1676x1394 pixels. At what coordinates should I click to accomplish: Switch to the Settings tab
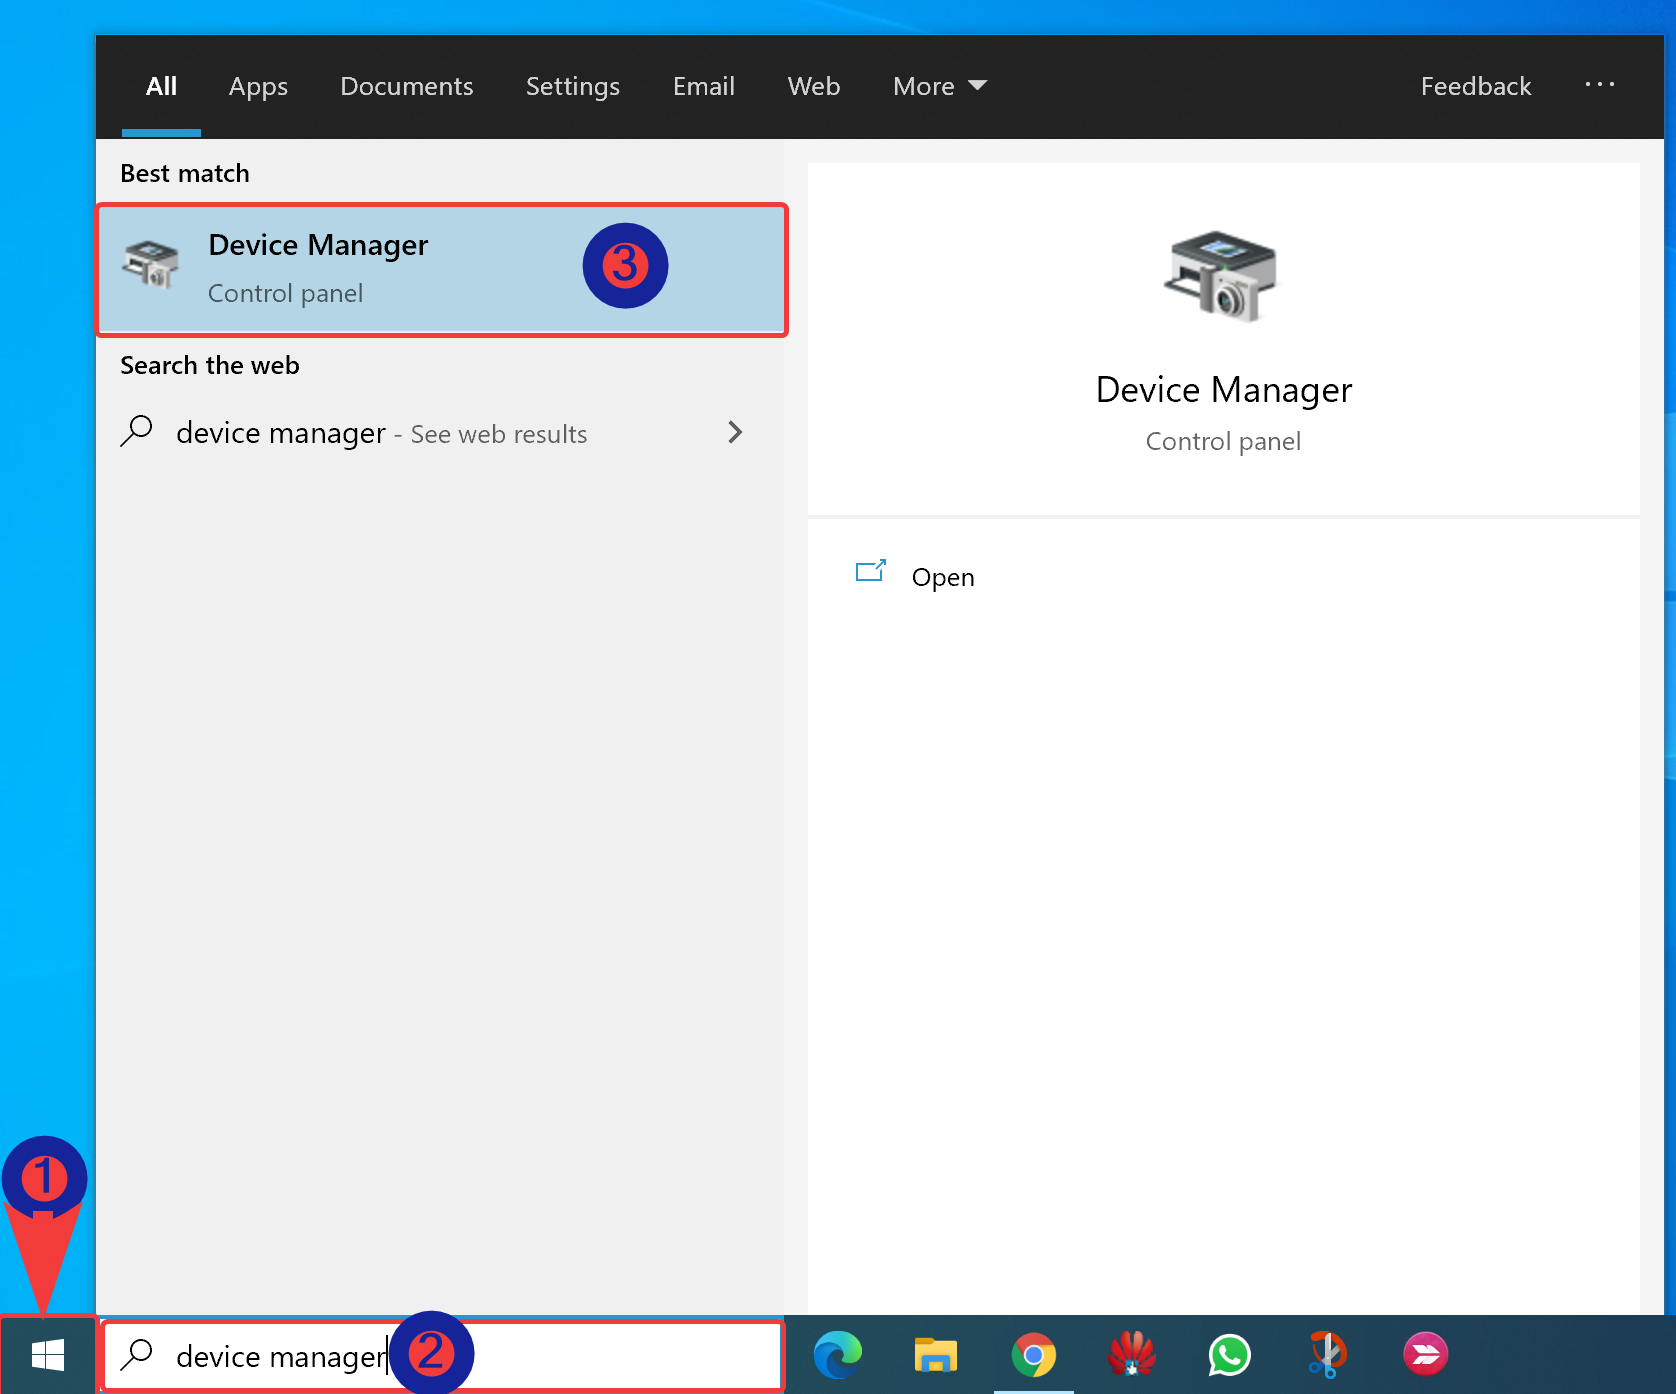tap(573, 86)
